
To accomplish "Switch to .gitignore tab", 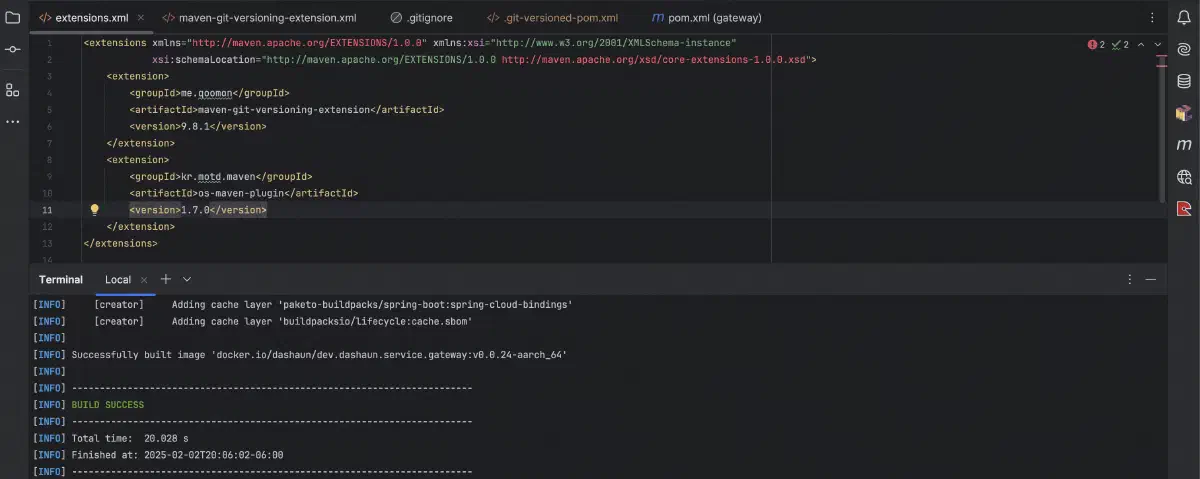I will coord(424,18).
